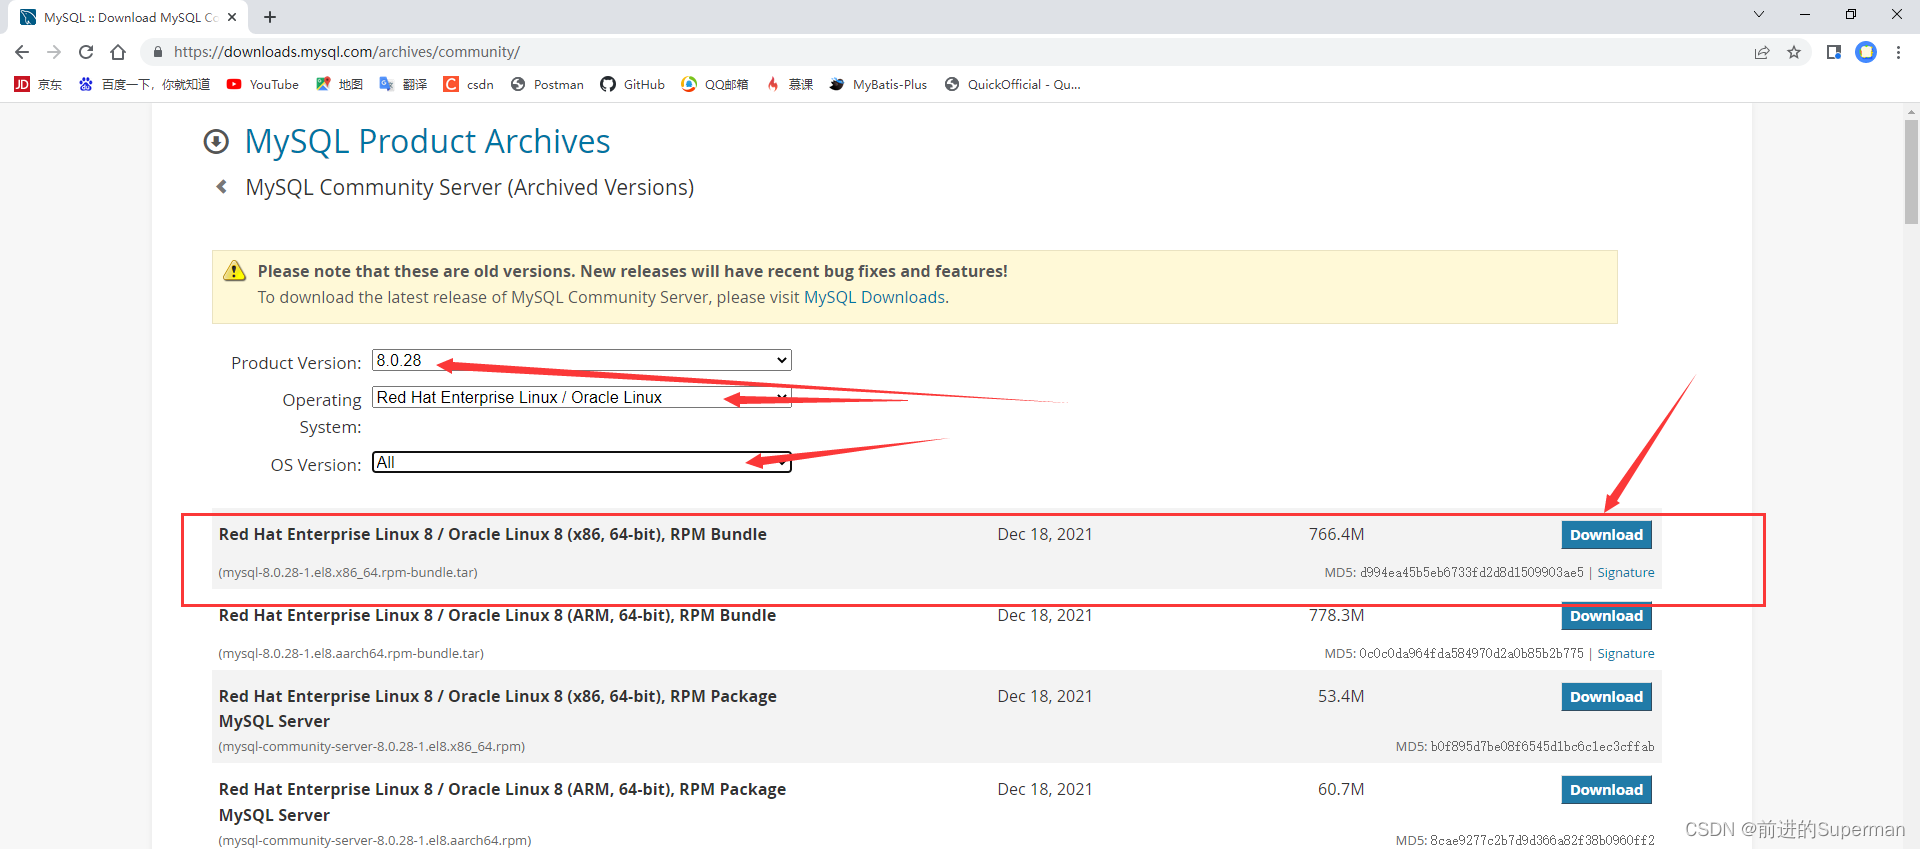Open Signature link for x86 RPM Bundle

(1625, 573)
